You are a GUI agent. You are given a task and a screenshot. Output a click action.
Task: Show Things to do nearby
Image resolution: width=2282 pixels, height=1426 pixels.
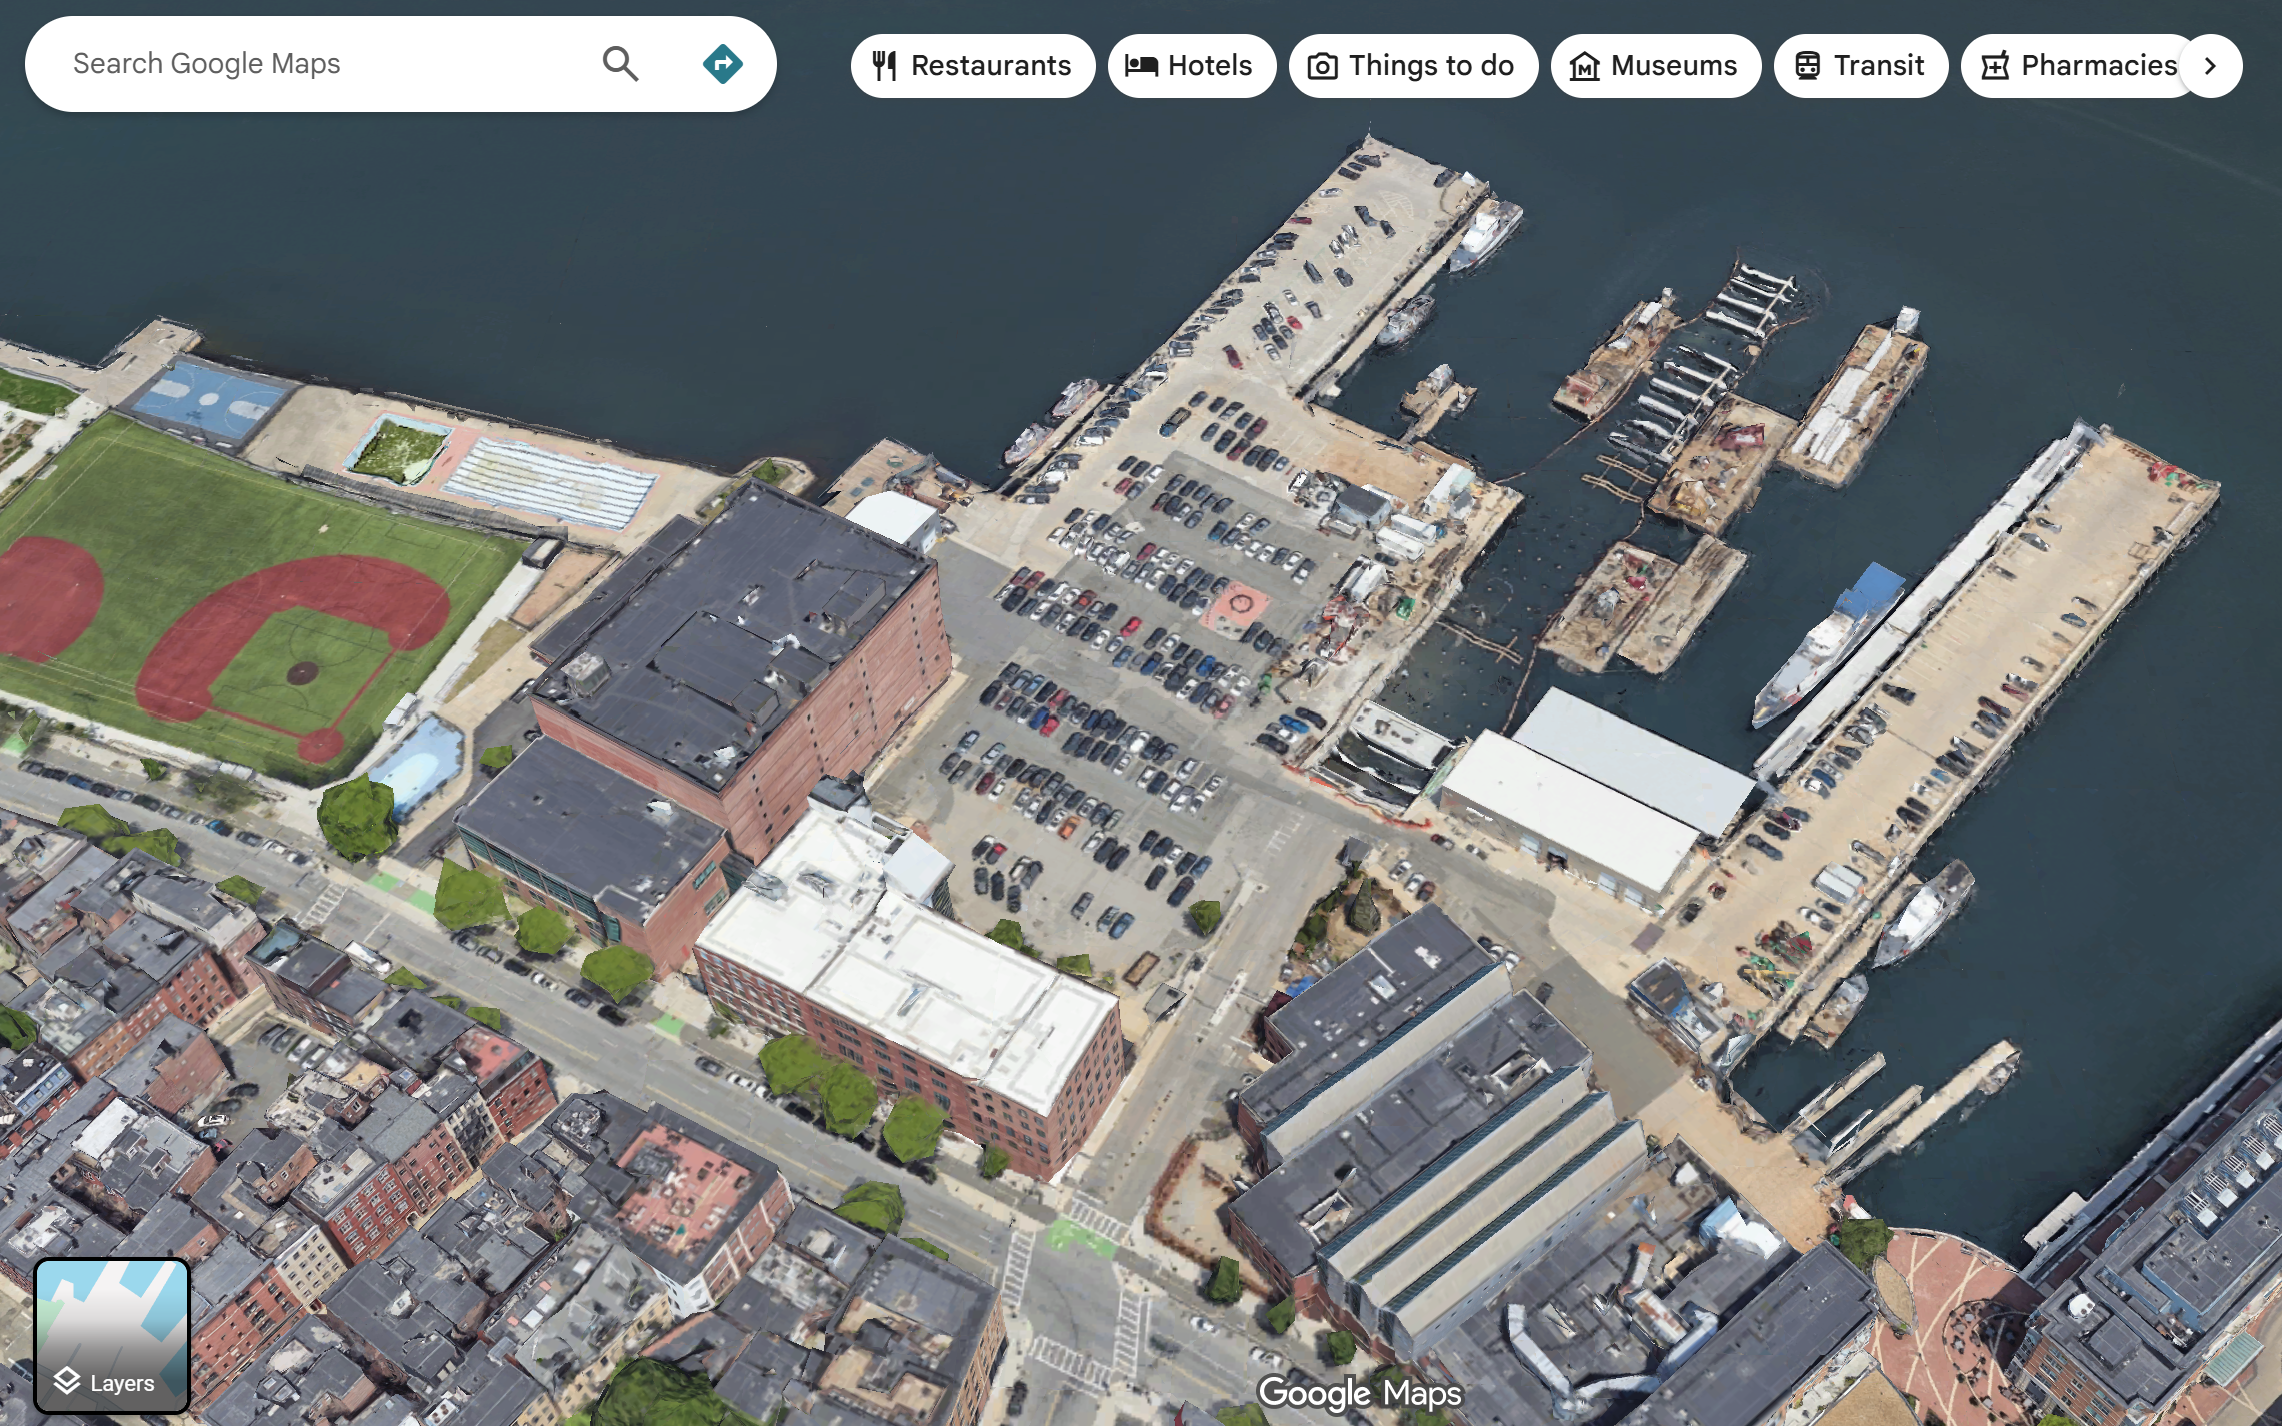(1413, 66)
